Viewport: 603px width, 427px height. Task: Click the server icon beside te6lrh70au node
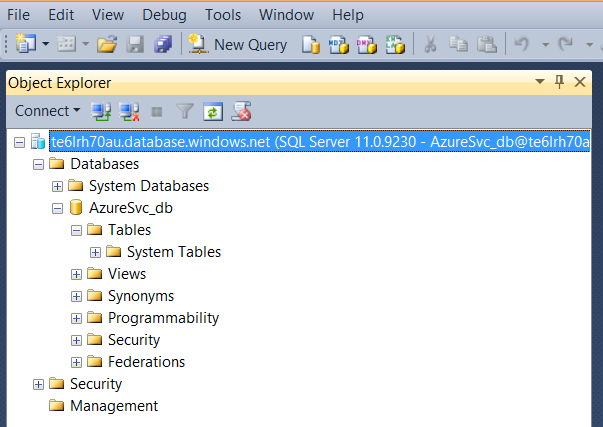[38, 142]
